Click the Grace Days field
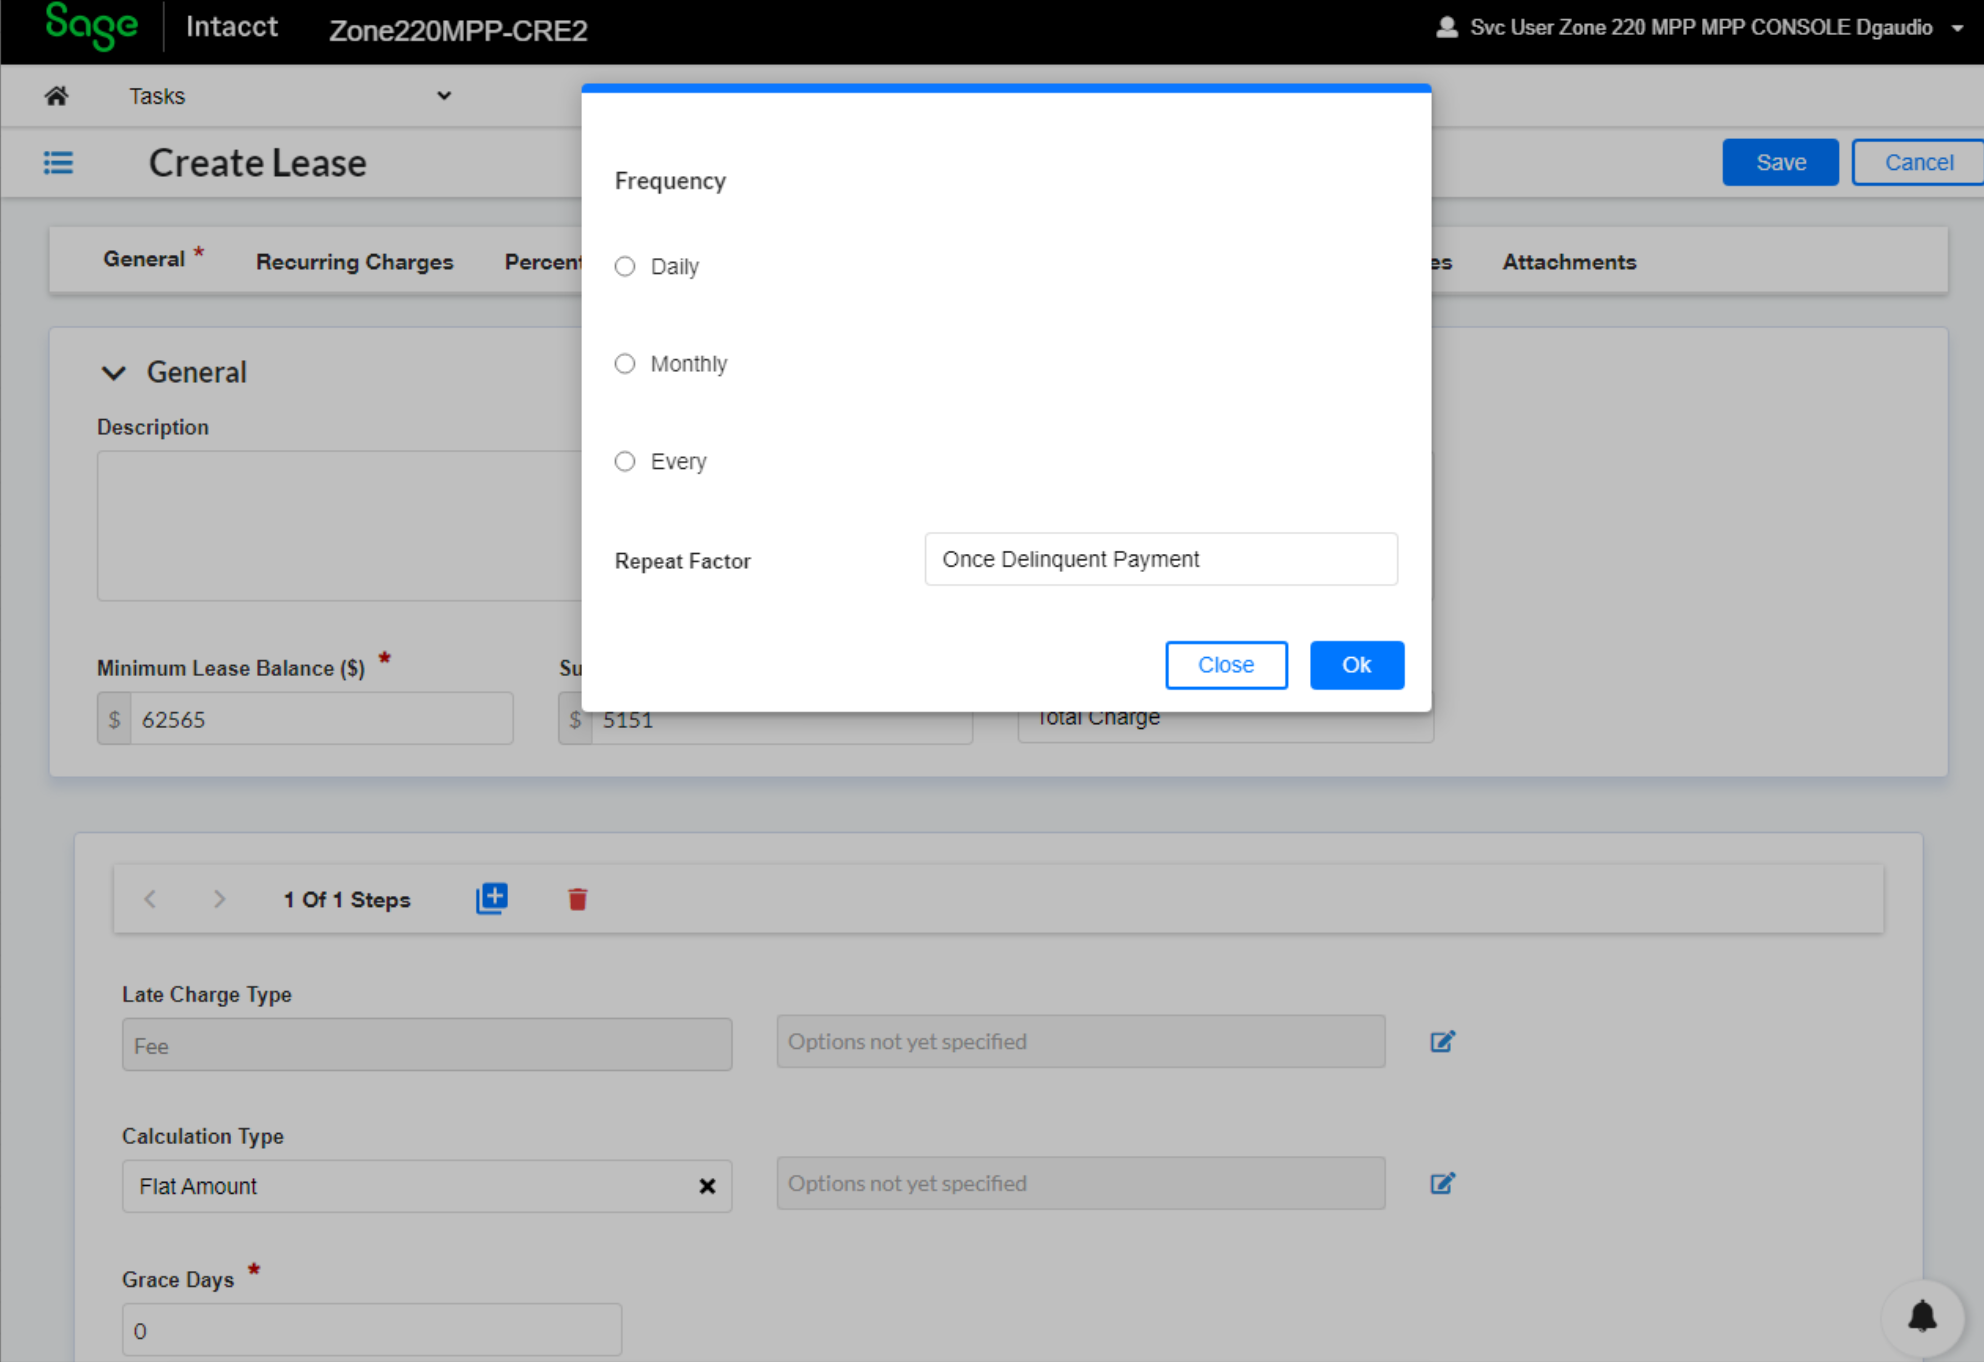Image resolution: width=1984 pixels, height=1362 pixels. coord(372,1330)
